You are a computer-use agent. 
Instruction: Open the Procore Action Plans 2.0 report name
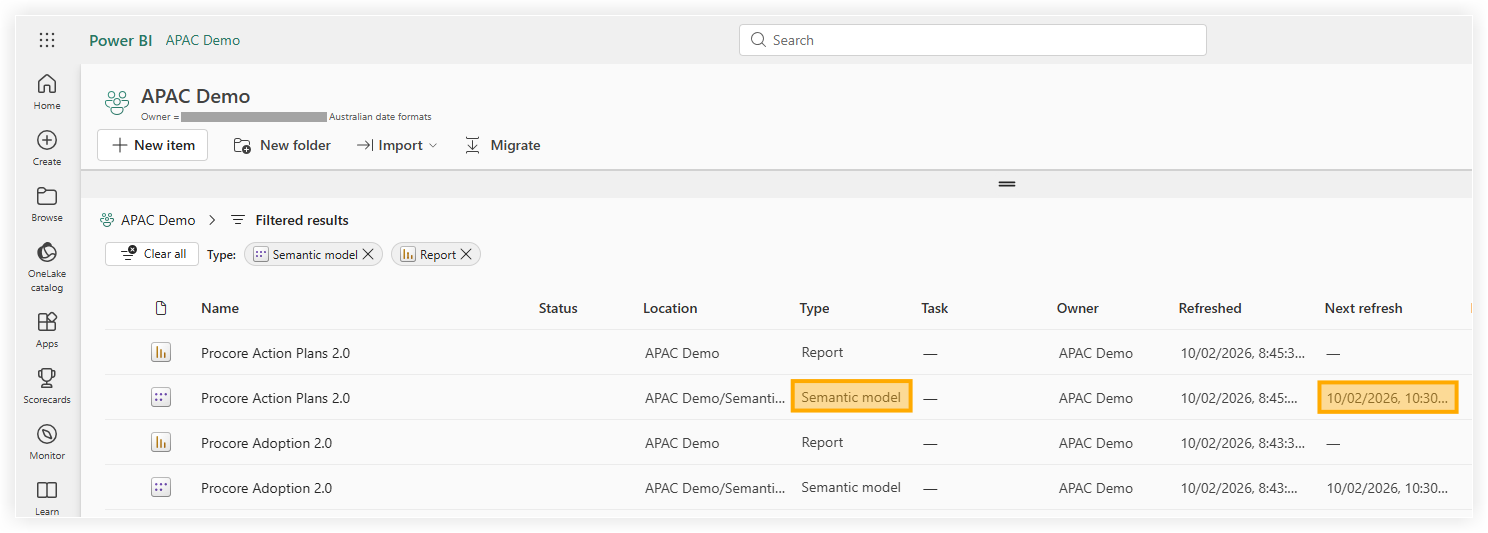(275, 353)
